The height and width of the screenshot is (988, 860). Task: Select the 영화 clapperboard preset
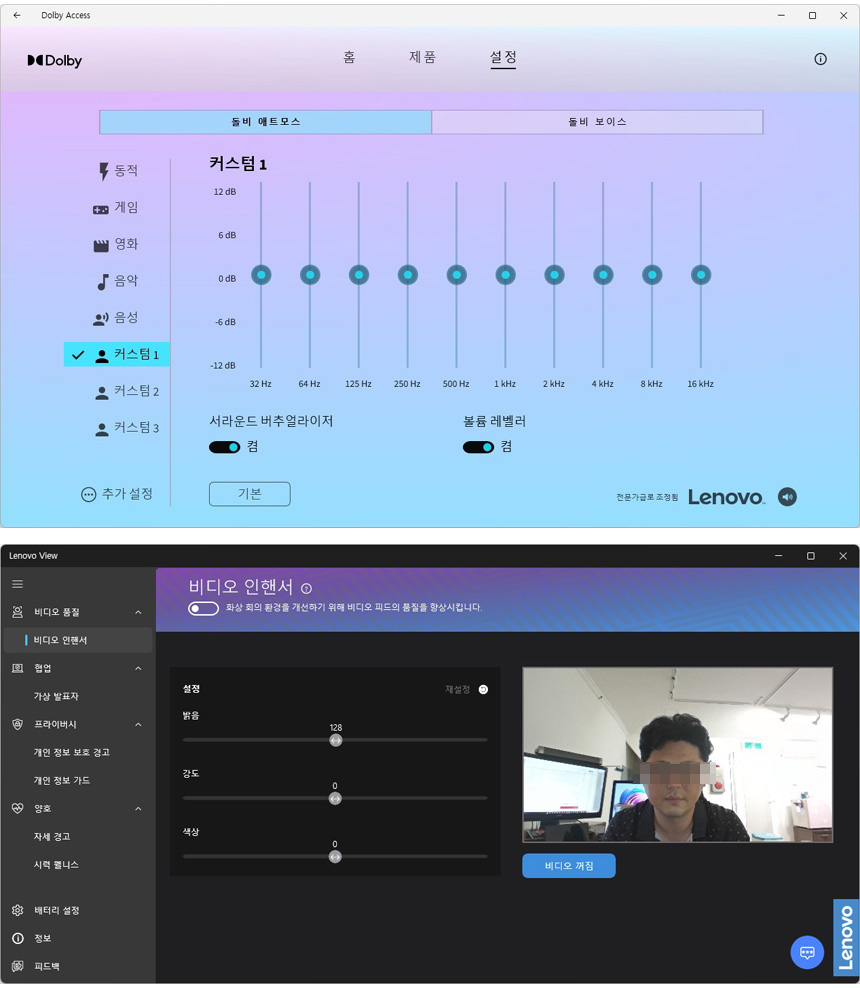pos(116,244)
